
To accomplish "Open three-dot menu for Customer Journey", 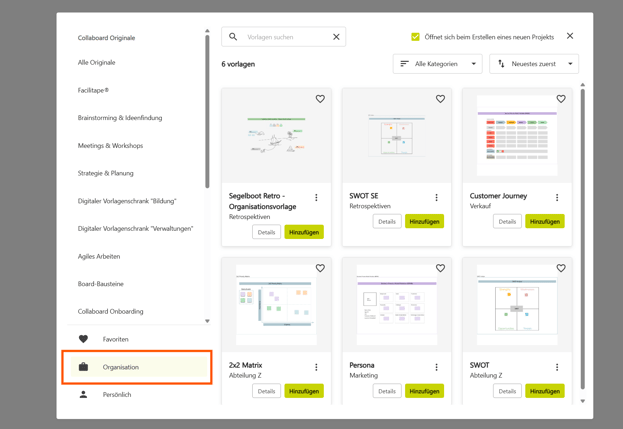I will (x=557, y=197).
